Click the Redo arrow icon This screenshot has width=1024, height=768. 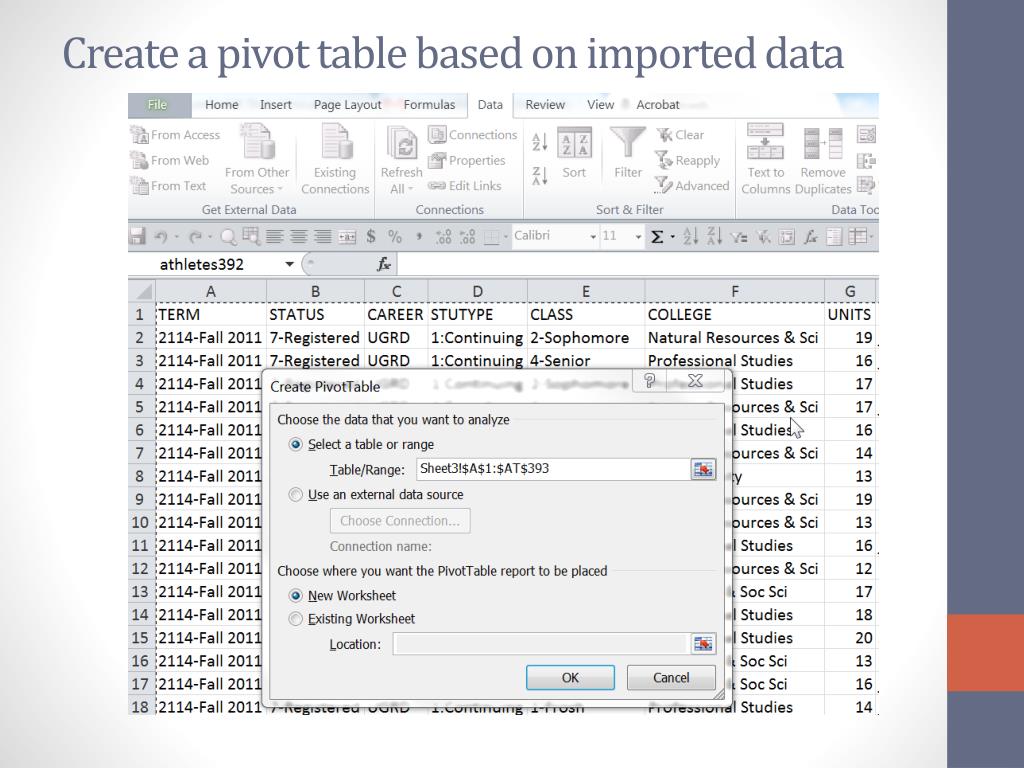[x=195, y=237]
